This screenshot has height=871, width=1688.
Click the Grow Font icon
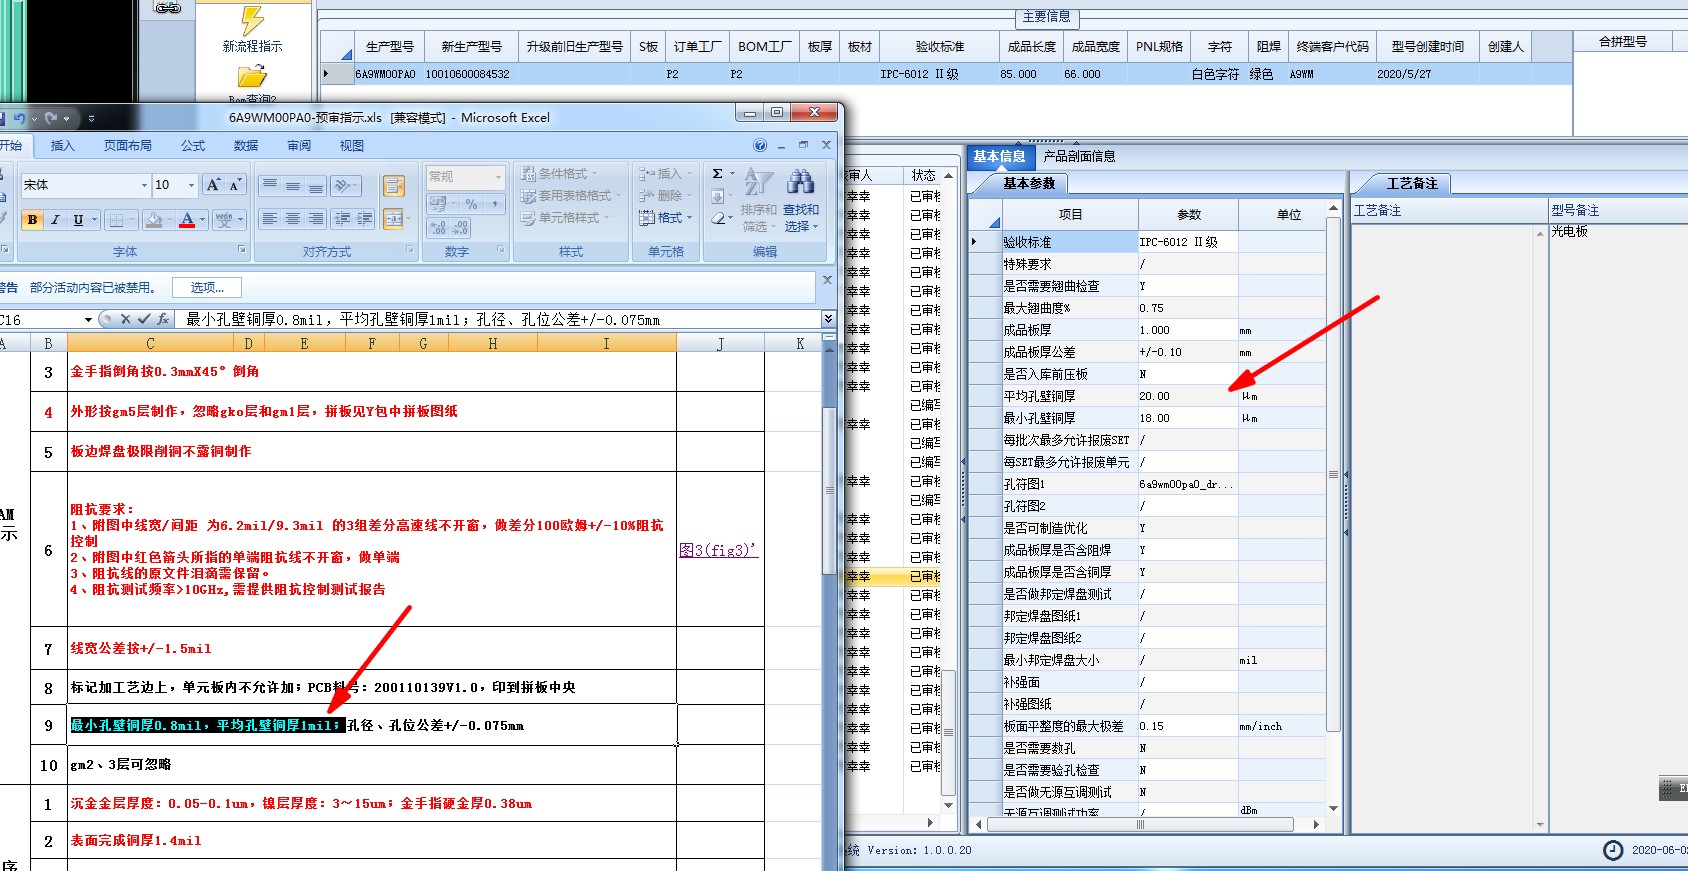point(213,185)
